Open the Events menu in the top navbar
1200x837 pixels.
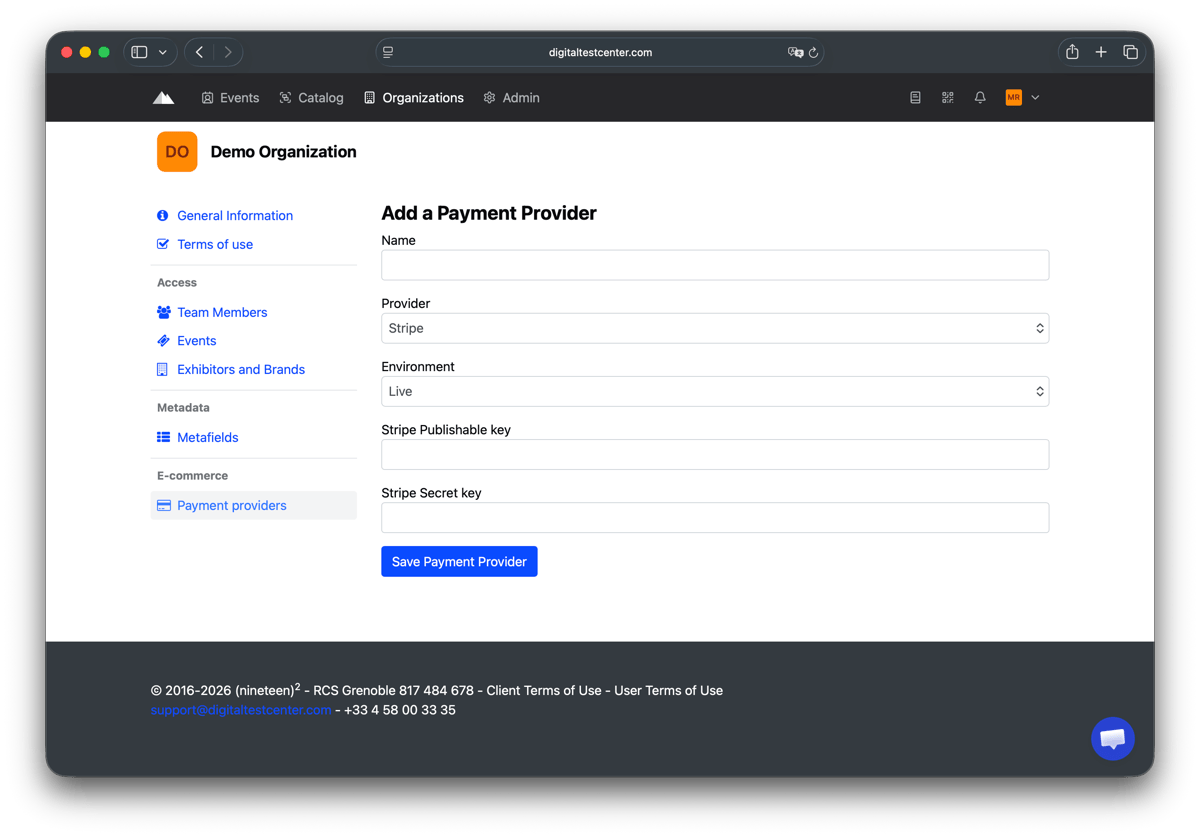230,98
